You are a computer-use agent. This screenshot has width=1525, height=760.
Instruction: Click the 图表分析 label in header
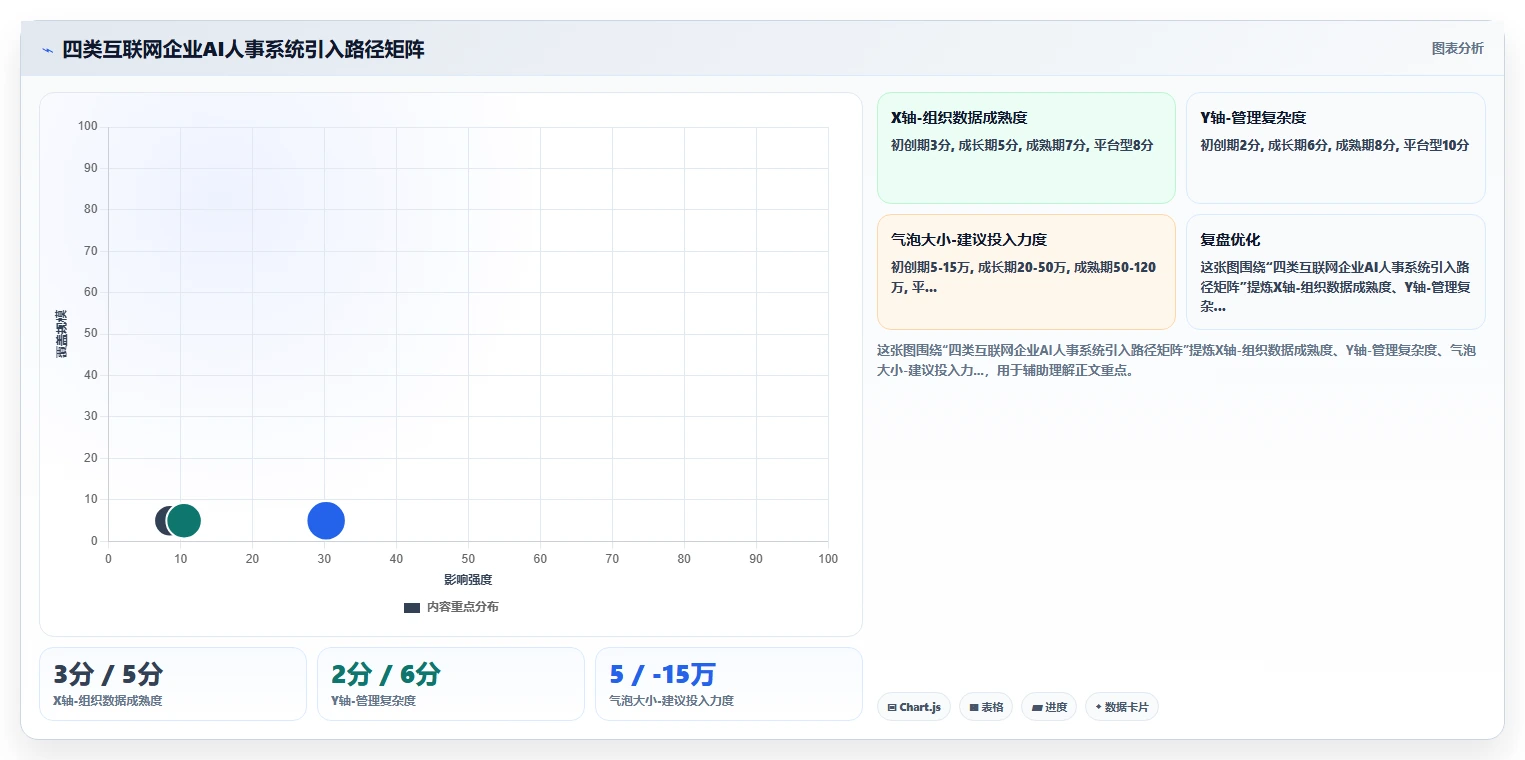(1457, 48)
